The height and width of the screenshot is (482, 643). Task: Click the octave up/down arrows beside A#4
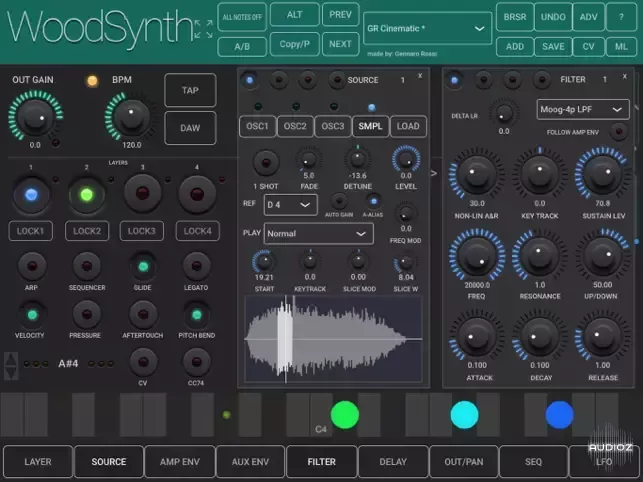point(11,365)
